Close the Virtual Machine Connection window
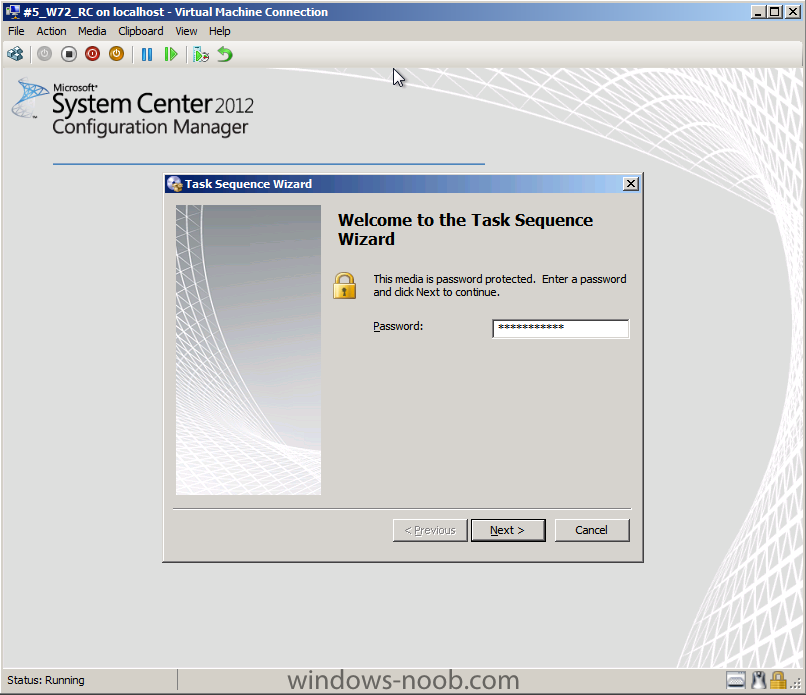This screenshot has width=806, height=695. (x=793, y=11)
